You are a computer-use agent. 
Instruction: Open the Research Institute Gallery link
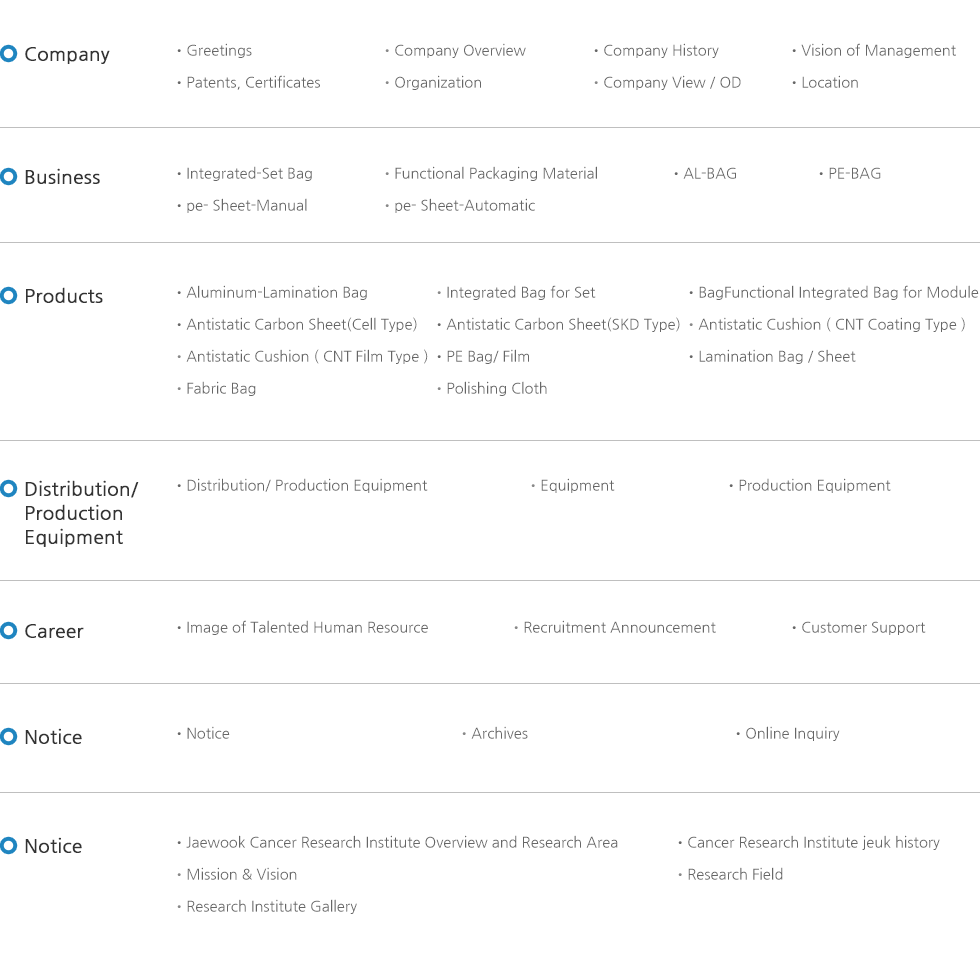(271, 907)
